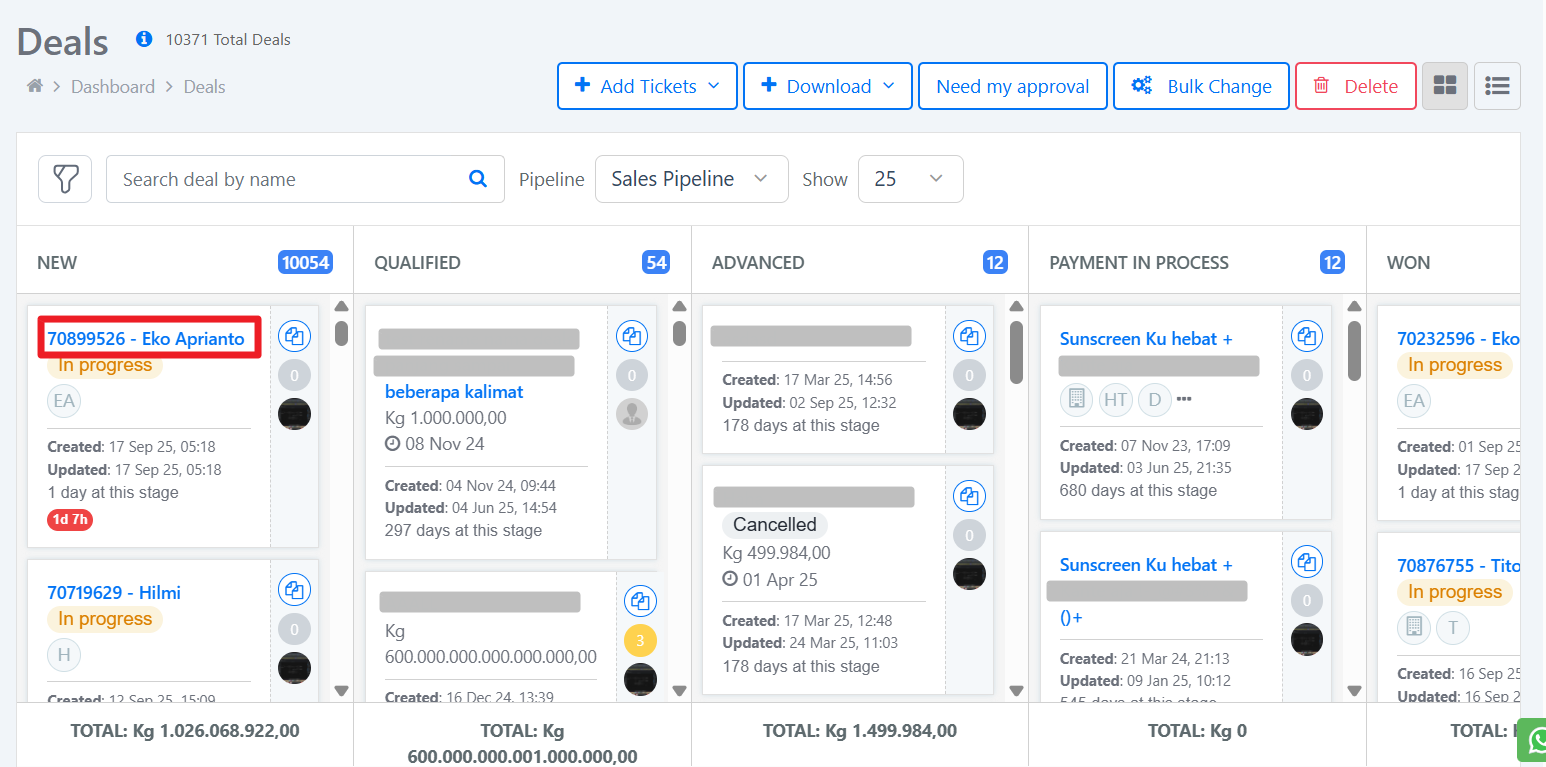1546x767 pixels.
Task: Click the red Delete button
Action: tap(1355, 86)
